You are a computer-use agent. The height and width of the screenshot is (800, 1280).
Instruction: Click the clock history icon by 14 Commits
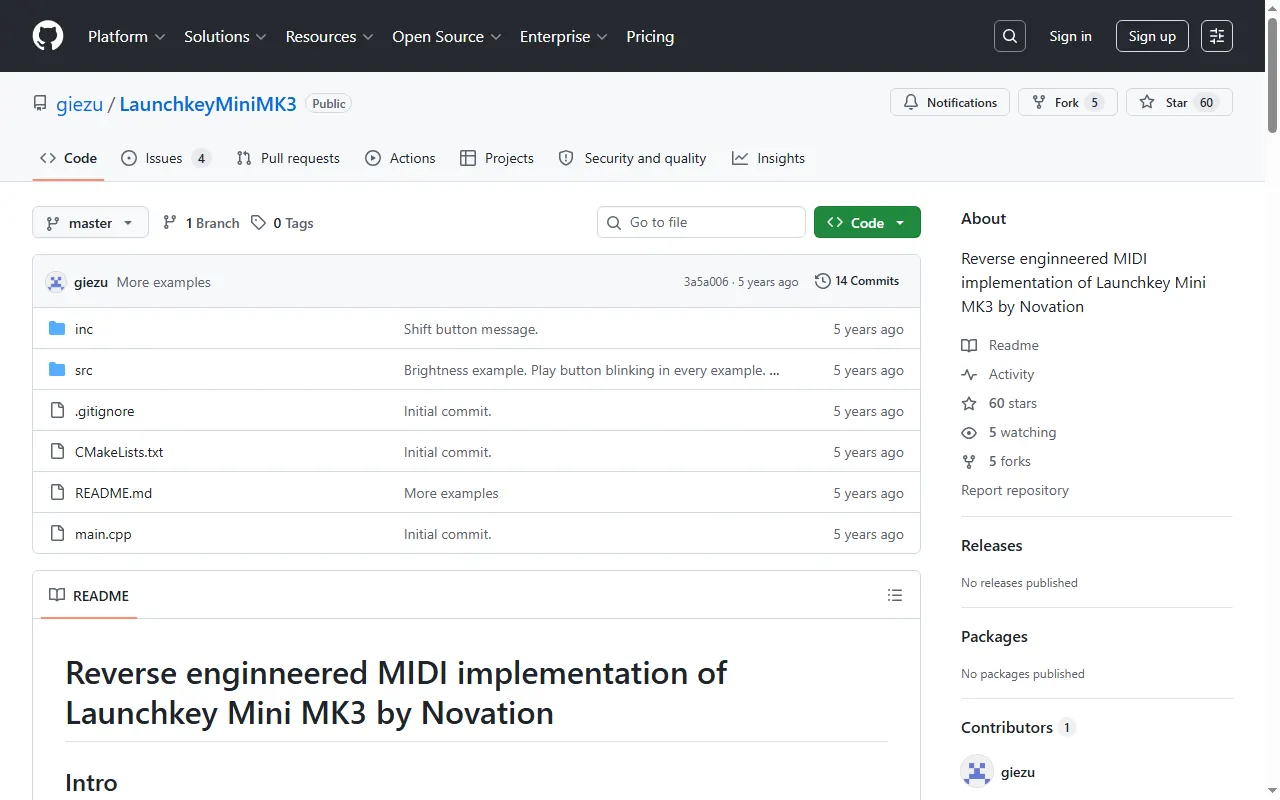click(823, 281)
